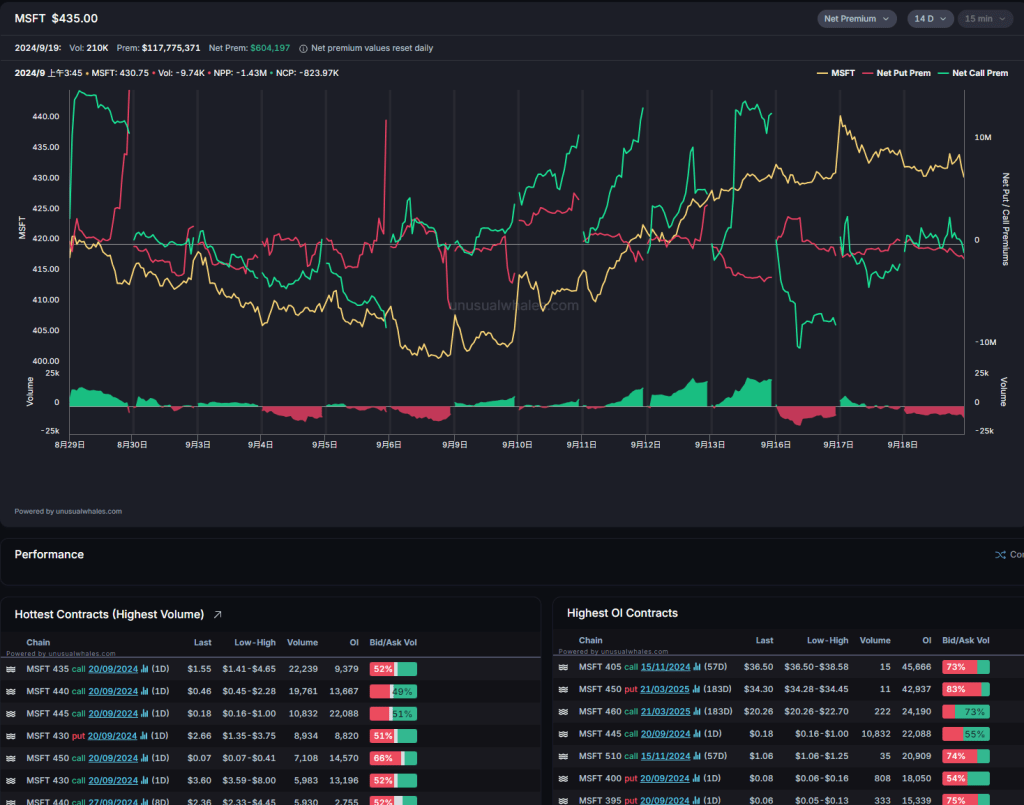Viewport: 1024px width, 805px height.
Task: Toggle MSFT price line in chart legend
Action: pos(841,73)
